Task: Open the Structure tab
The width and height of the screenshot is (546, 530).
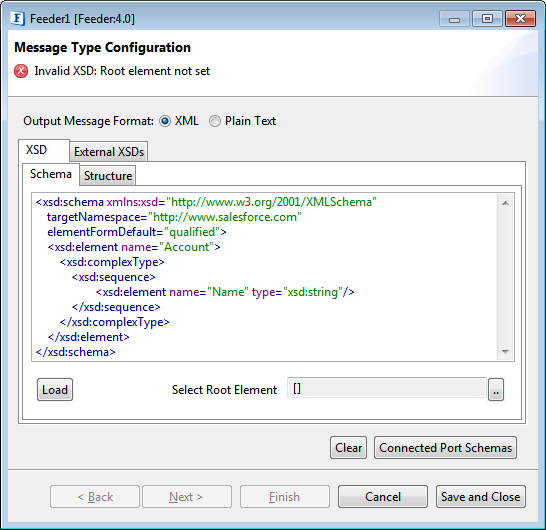Action: [108, 176]
